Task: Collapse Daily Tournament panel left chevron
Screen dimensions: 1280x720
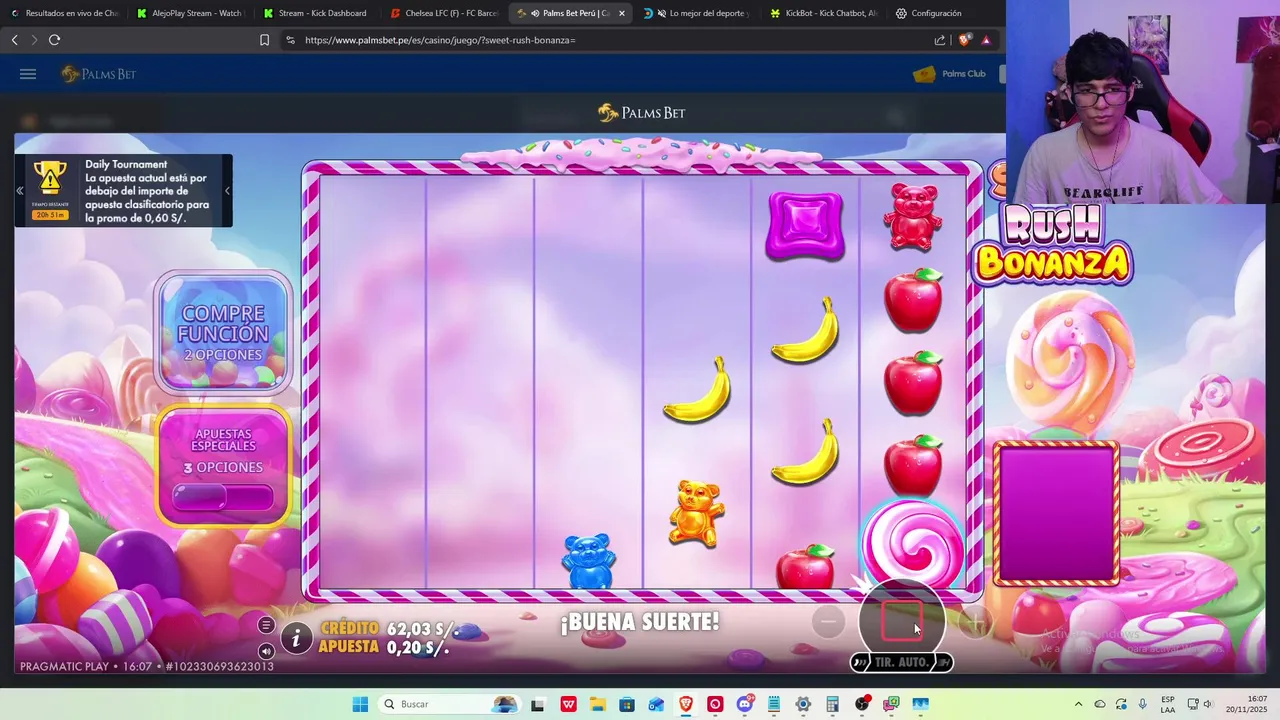Action: pos(19,190)
